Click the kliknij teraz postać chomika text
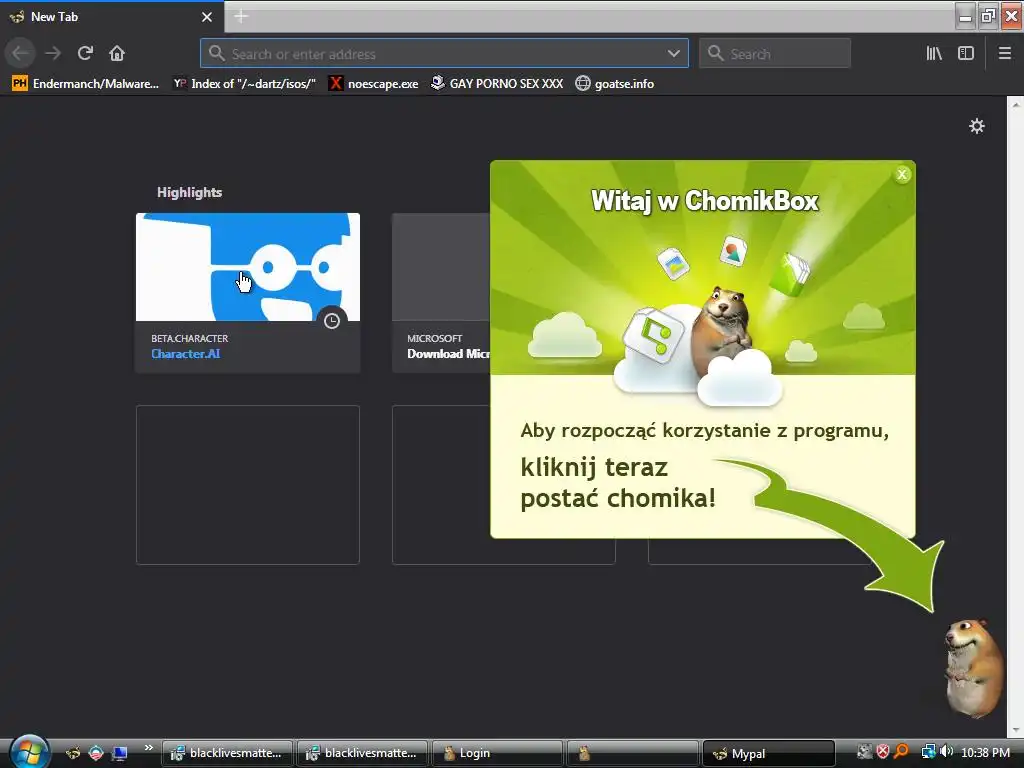Viewport: 1024px width, 768px height. (618, 483)
